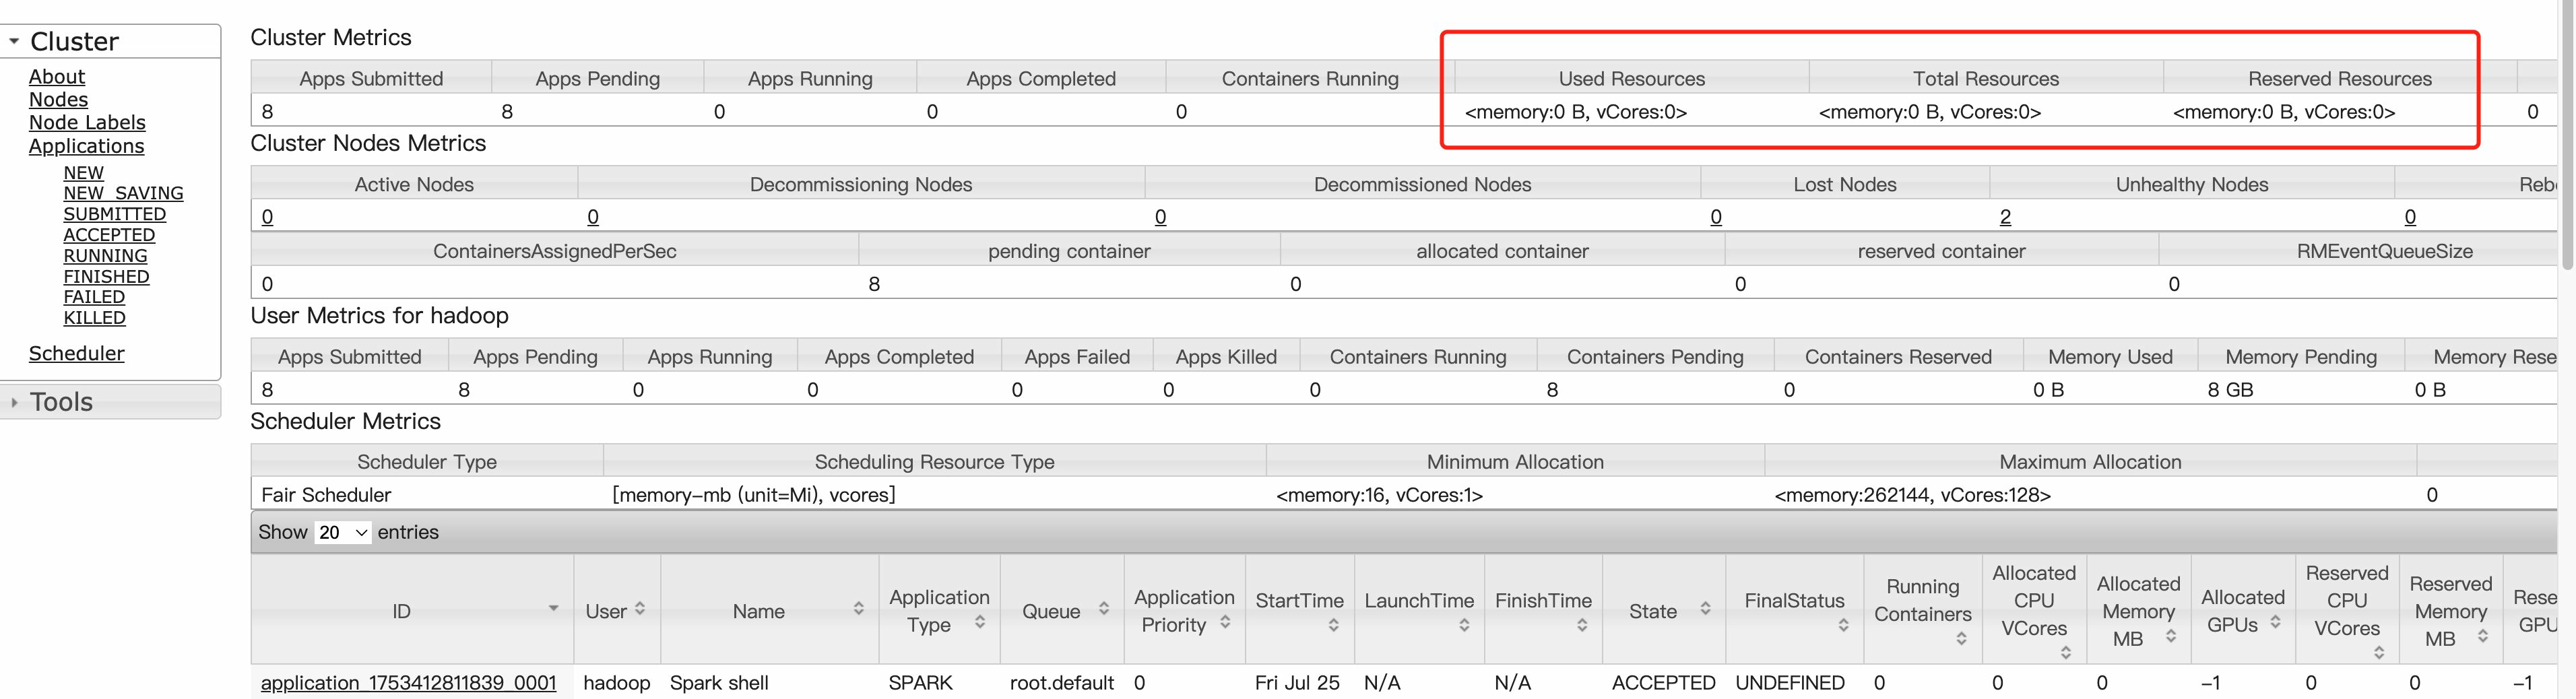Filter applications by NEW state
This screenshot has height=699, width=2576.
(x=84, y=173)
